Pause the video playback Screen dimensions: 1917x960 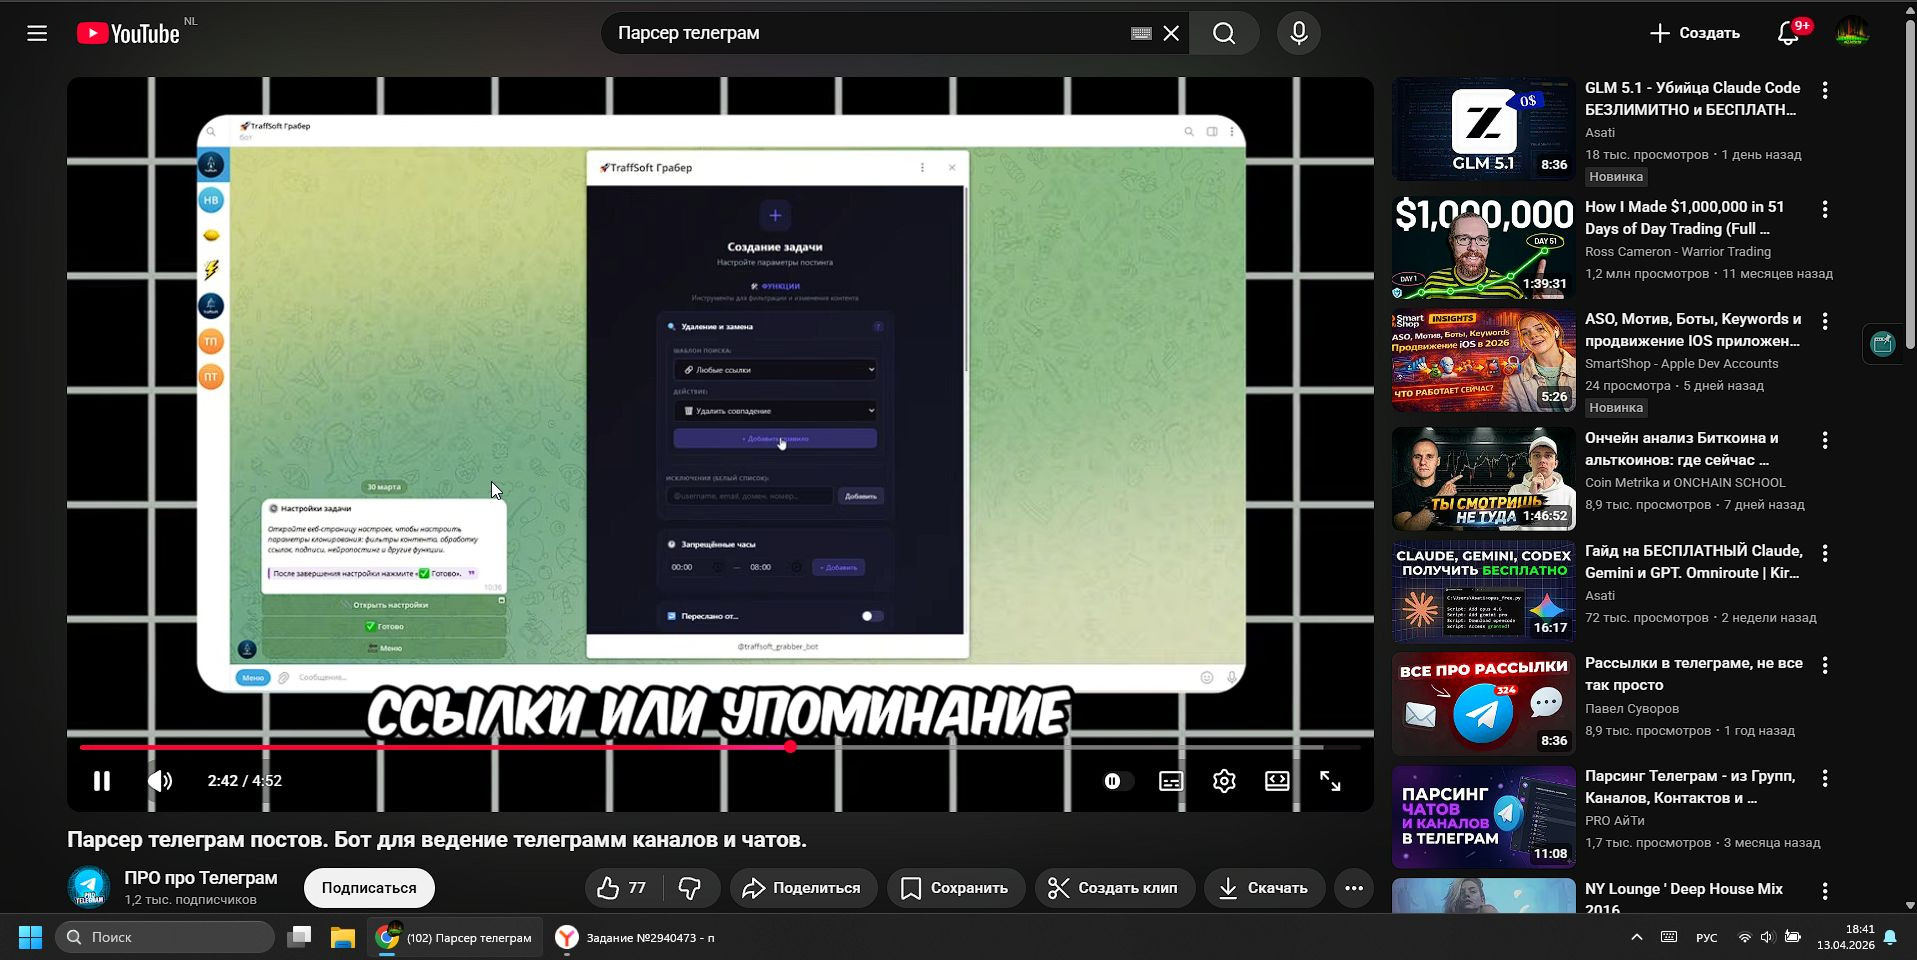(x=102, y=781)
